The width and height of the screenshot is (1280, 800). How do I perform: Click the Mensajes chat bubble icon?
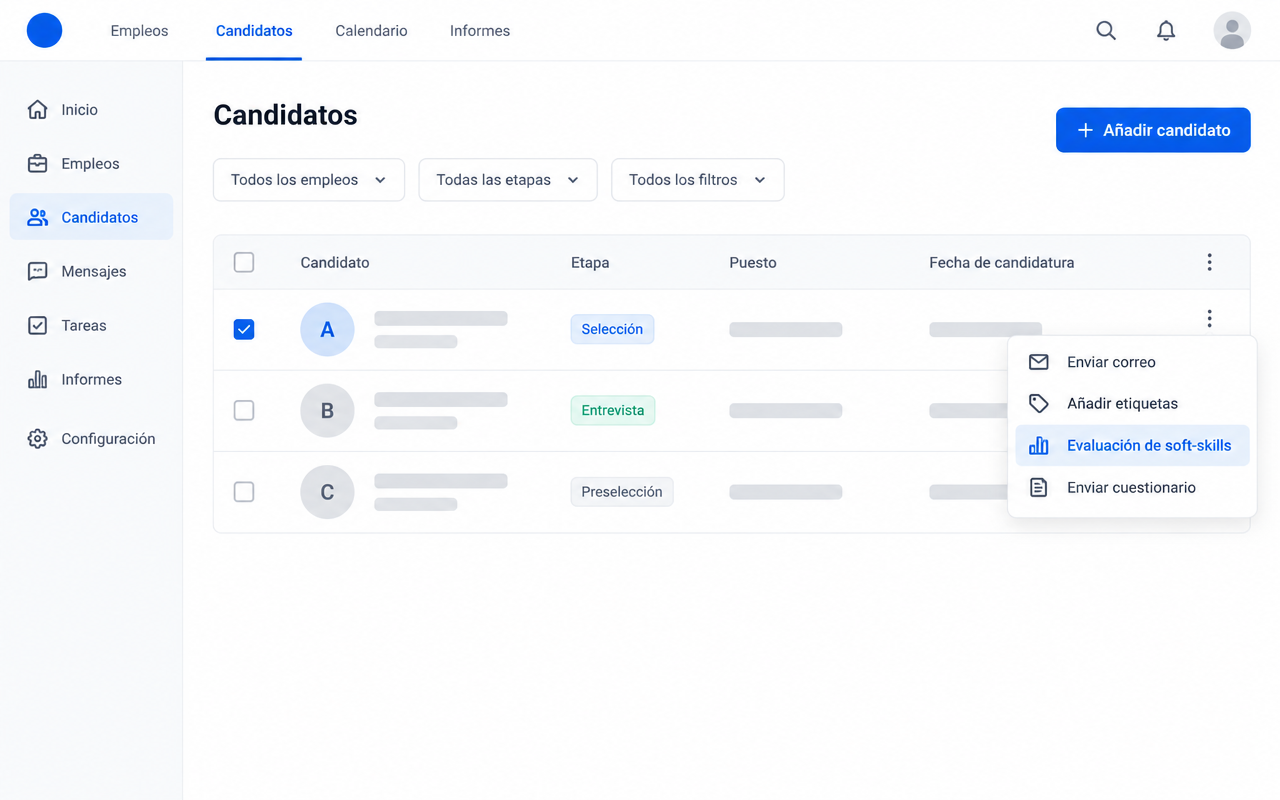[38, 272]
